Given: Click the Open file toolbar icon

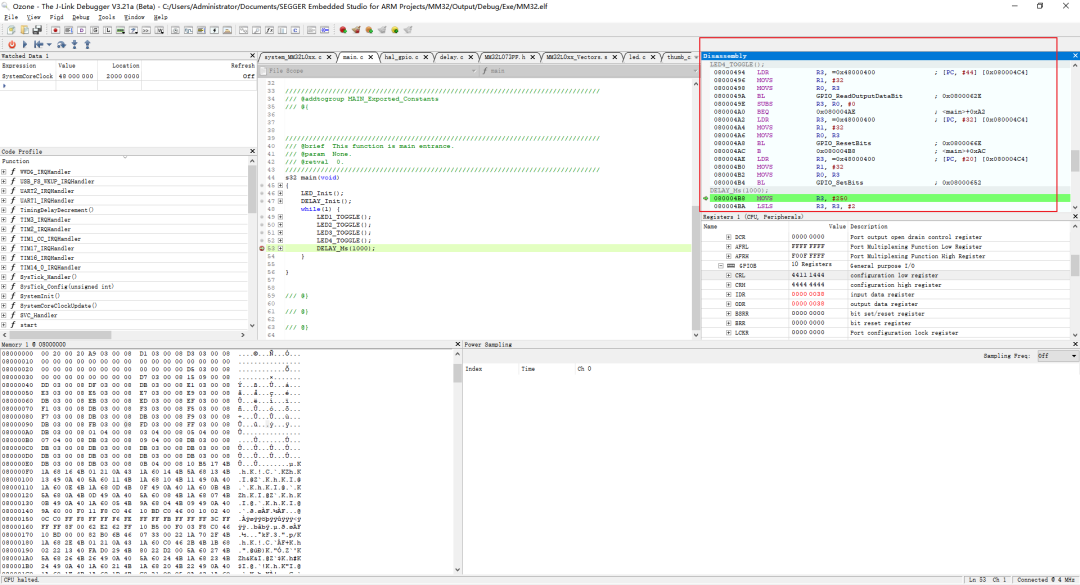Looking at the screenshot, I should [x=24, y=30].
